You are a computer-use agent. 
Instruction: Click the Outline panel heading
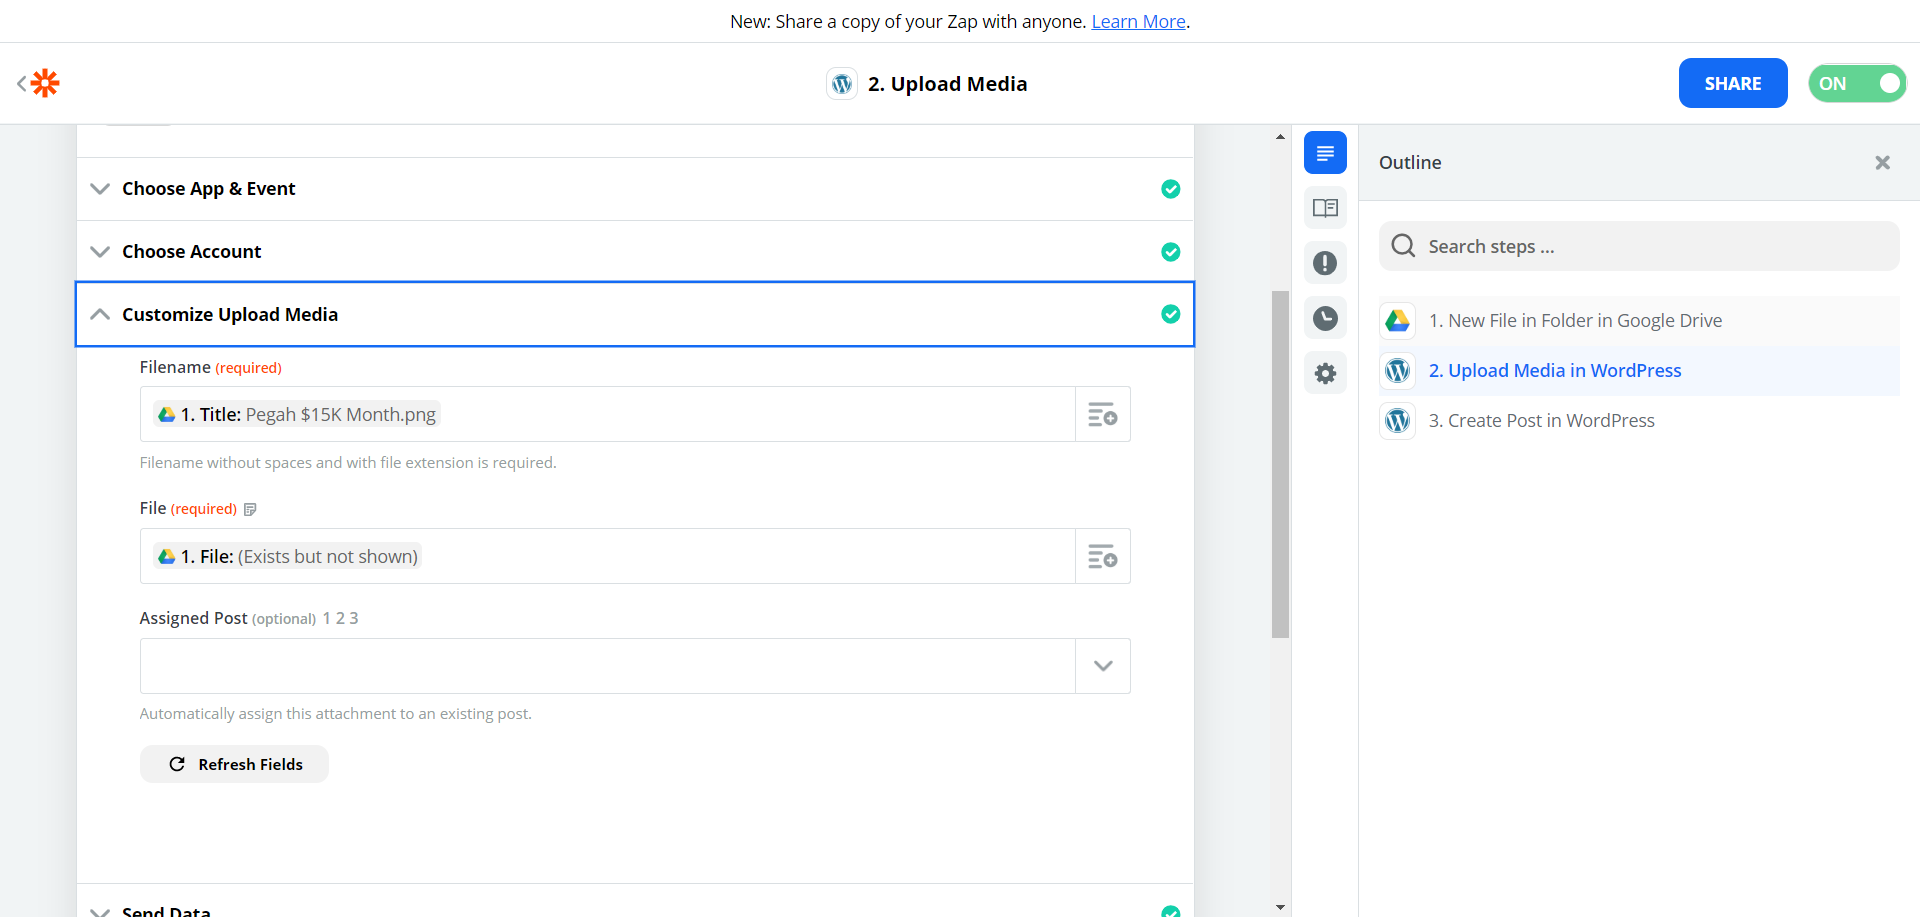(1410, 162)
